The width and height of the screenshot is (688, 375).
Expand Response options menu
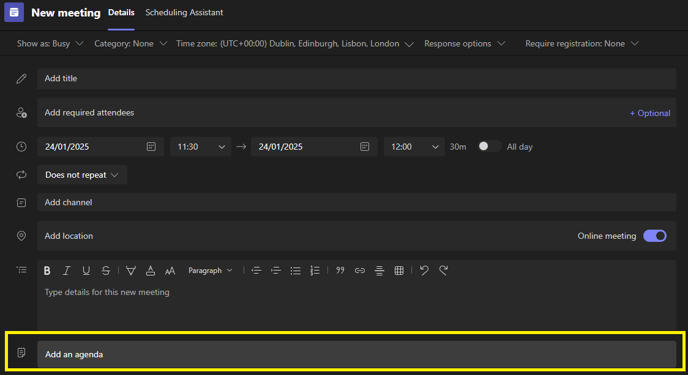(x=464, y=43)
